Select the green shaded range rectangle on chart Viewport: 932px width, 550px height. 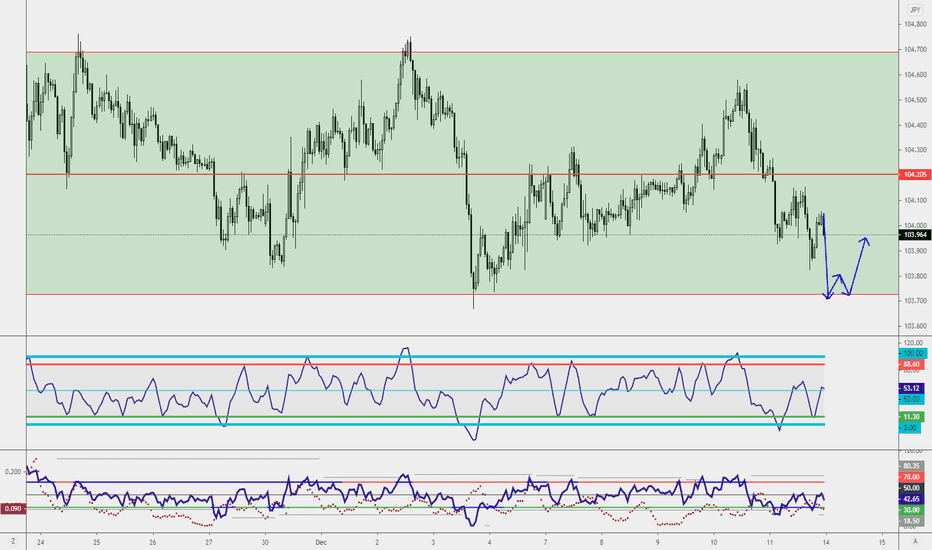462,173
